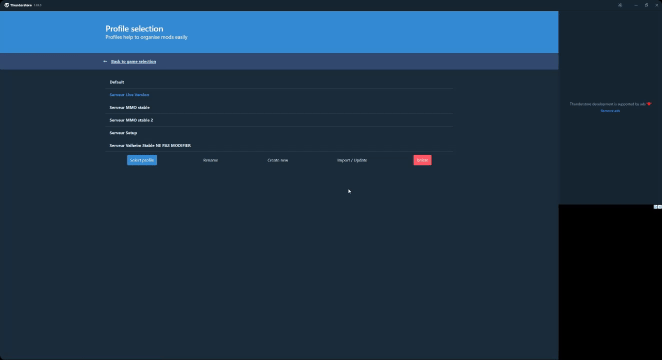Open the Import / Update option
This screenshot has height=360, width=662.
coord(352,160)
